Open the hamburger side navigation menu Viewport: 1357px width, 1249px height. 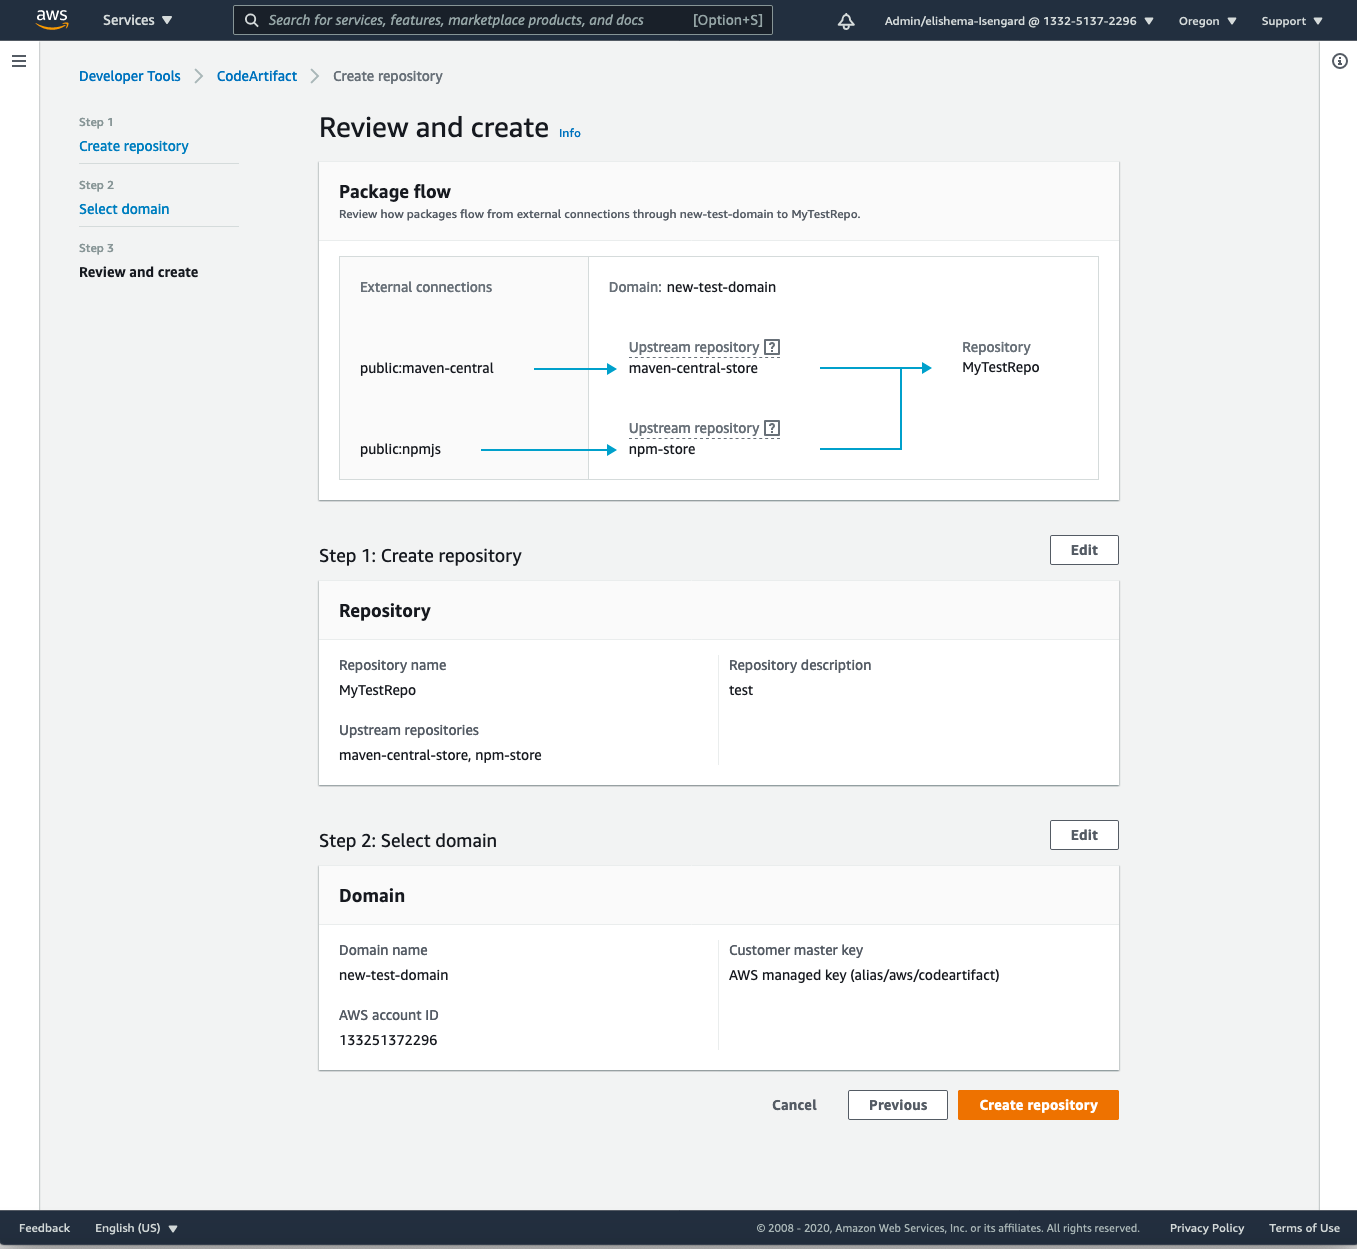19,61
